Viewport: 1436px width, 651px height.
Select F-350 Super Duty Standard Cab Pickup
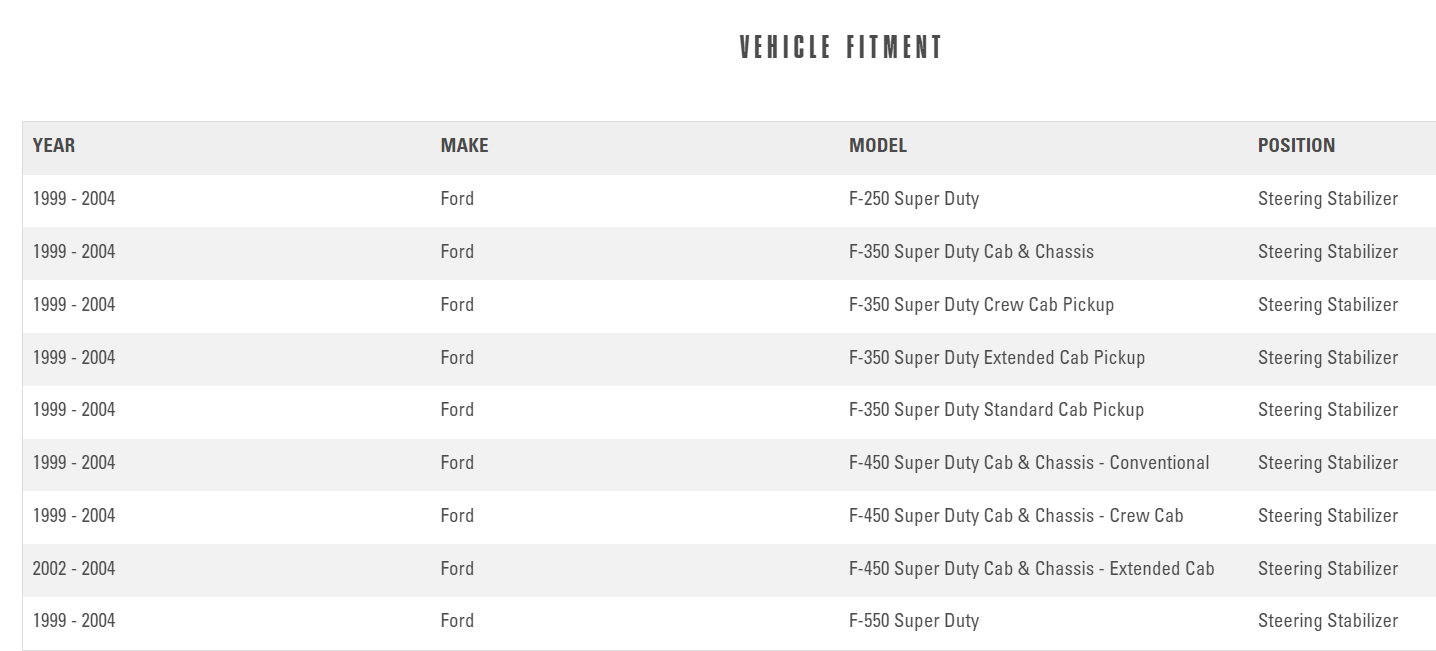[x=995, y=410]
